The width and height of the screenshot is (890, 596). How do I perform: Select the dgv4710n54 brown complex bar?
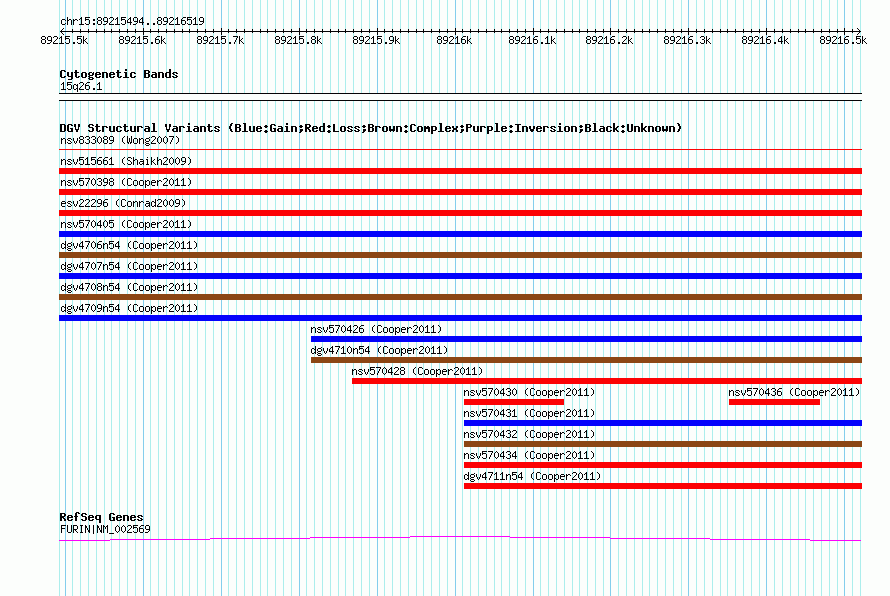click(x=586, y=360)
